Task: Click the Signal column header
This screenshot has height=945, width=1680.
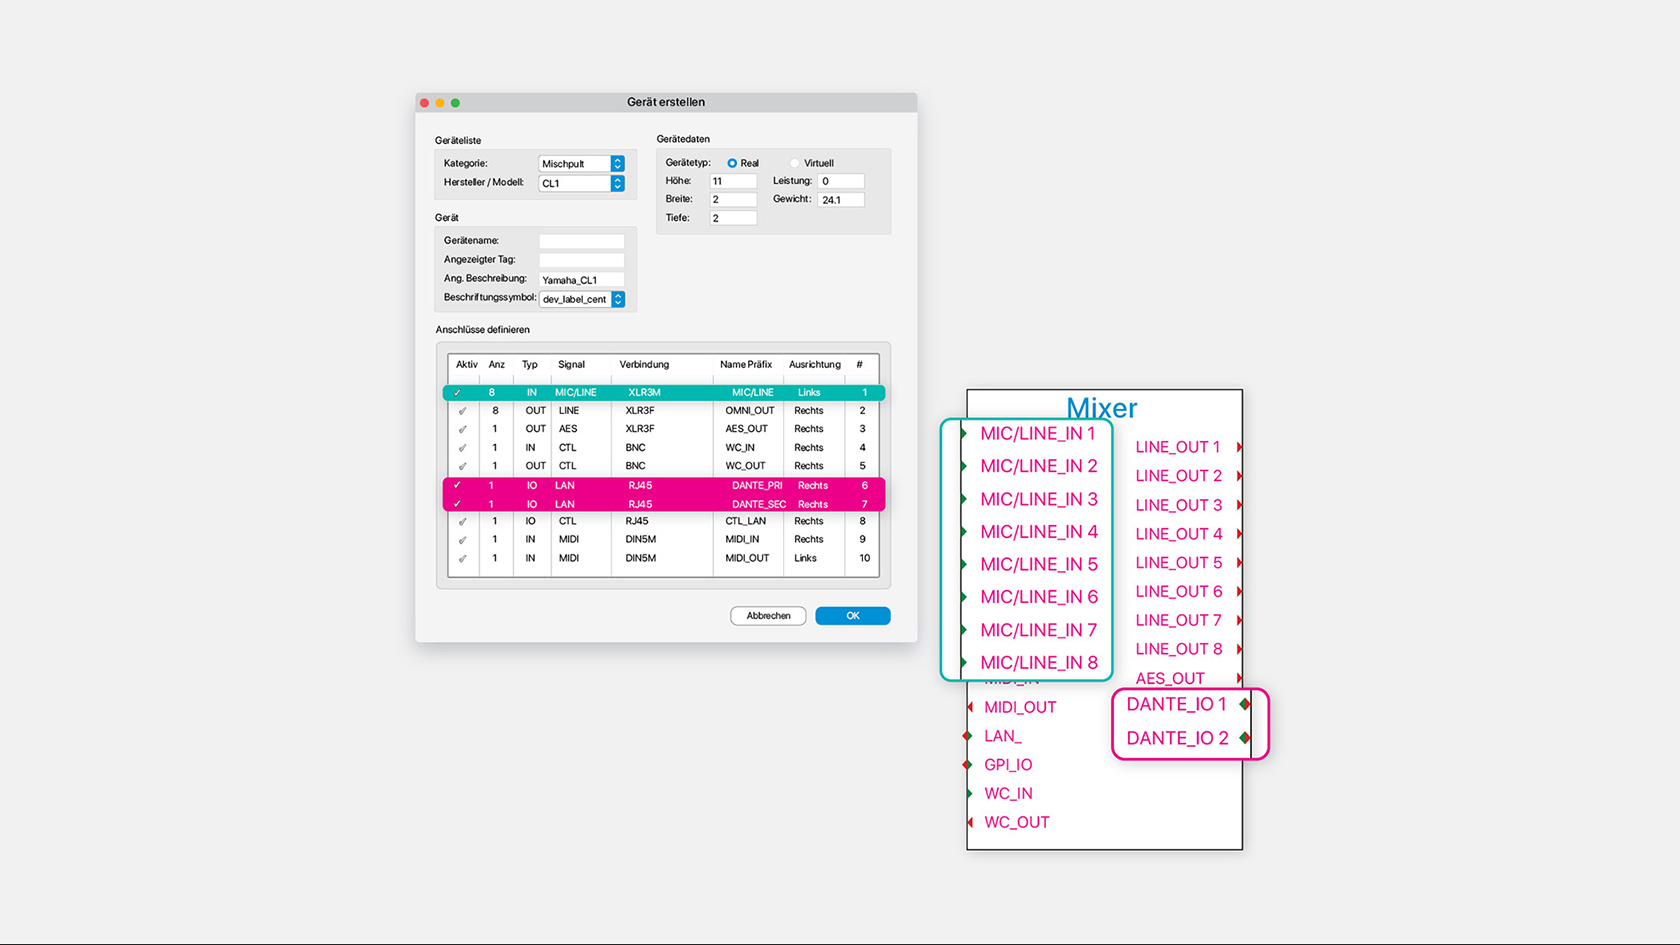Action: pyautogui.click(x=571, y=365)
